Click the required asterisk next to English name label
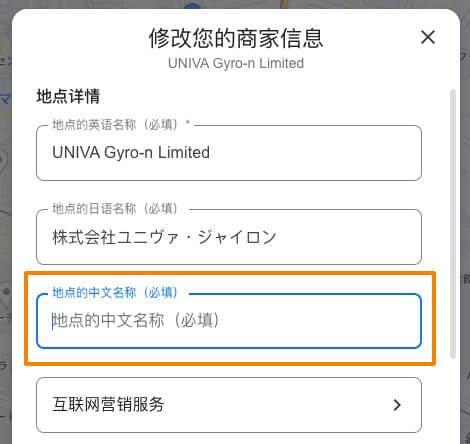Image resolution: width=470 pixels, height=444 pixels. tap(188, 122)
